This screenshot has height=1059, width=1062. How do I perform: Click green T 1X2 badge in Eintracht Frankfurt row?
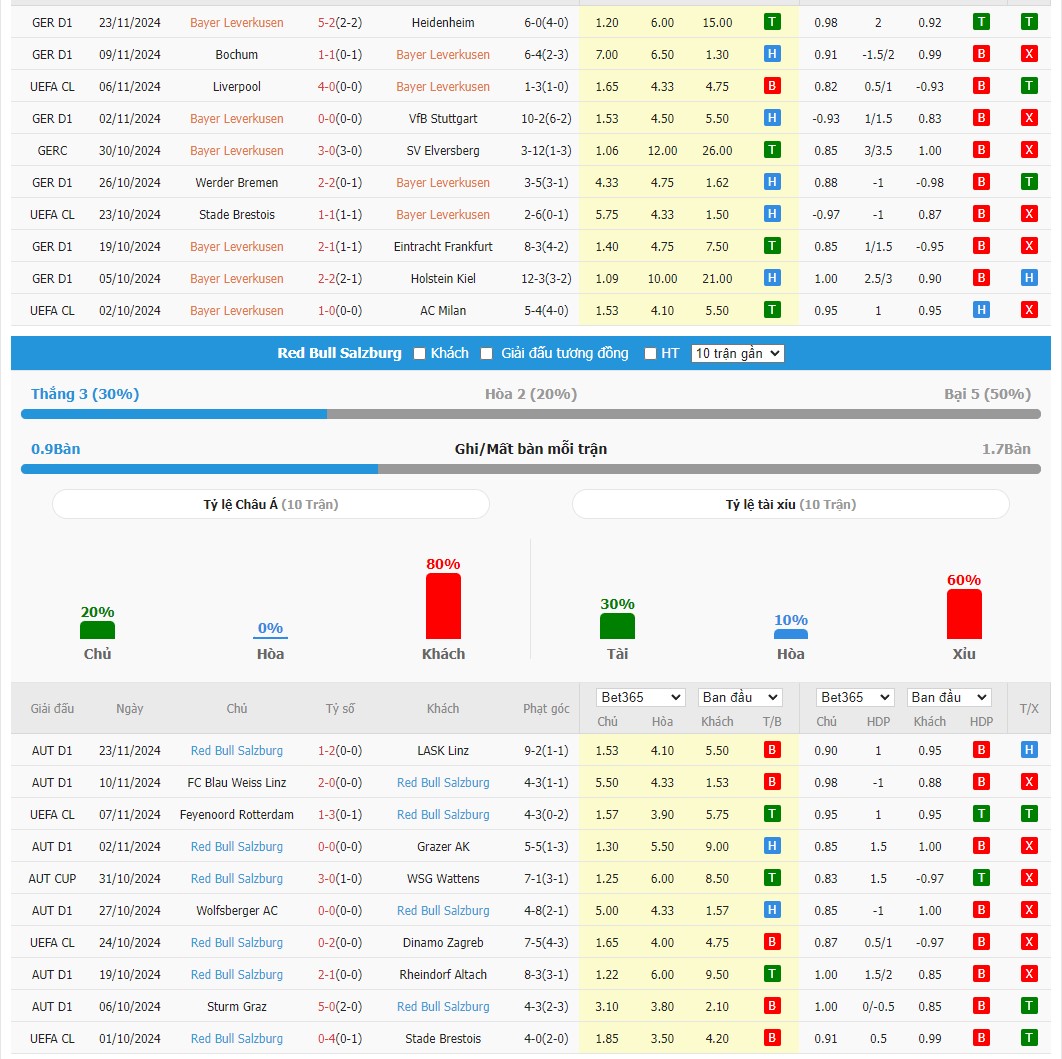click(771, 245)
